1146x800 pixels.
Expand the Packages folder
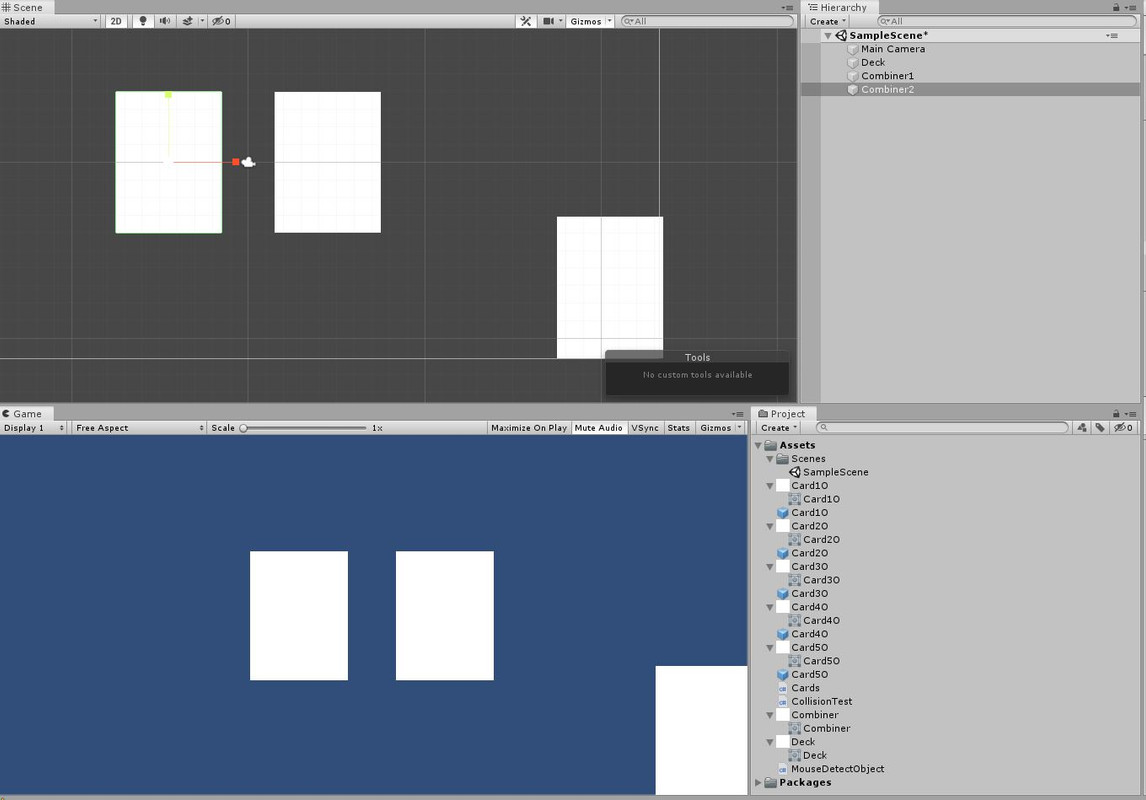point(759,782)
